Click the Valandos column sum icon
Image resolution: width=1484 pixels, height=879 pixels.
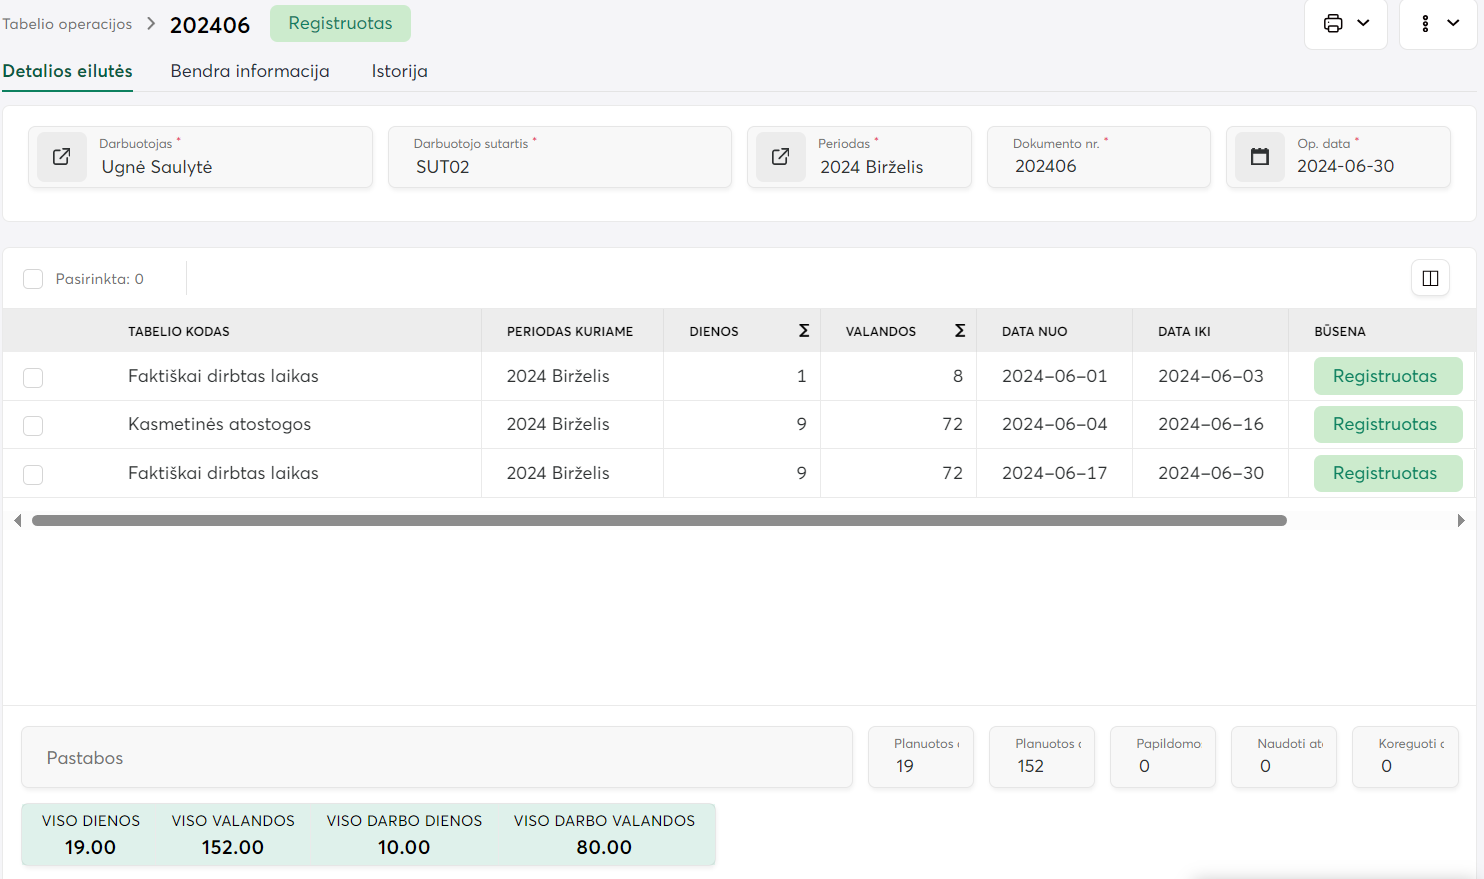pyautogui.click(x=959, y=331)
